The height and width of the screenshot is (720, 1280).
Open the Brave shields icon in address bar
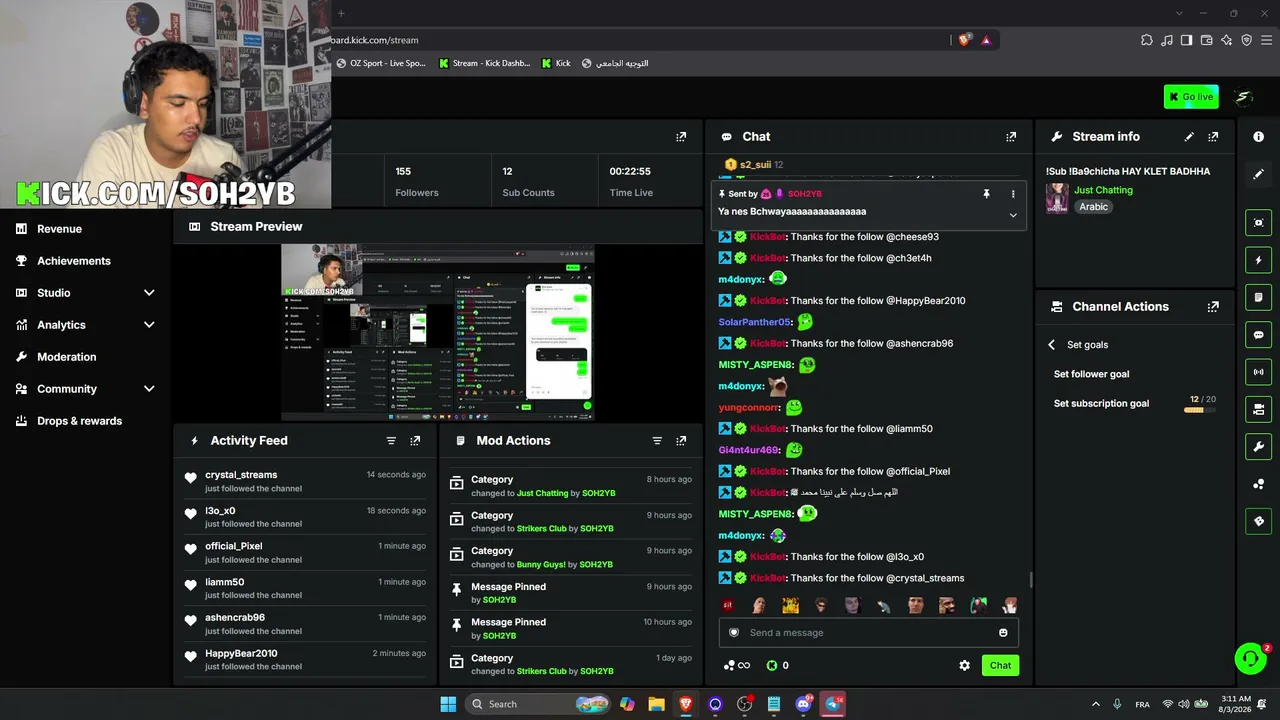[x=964, y=40]
